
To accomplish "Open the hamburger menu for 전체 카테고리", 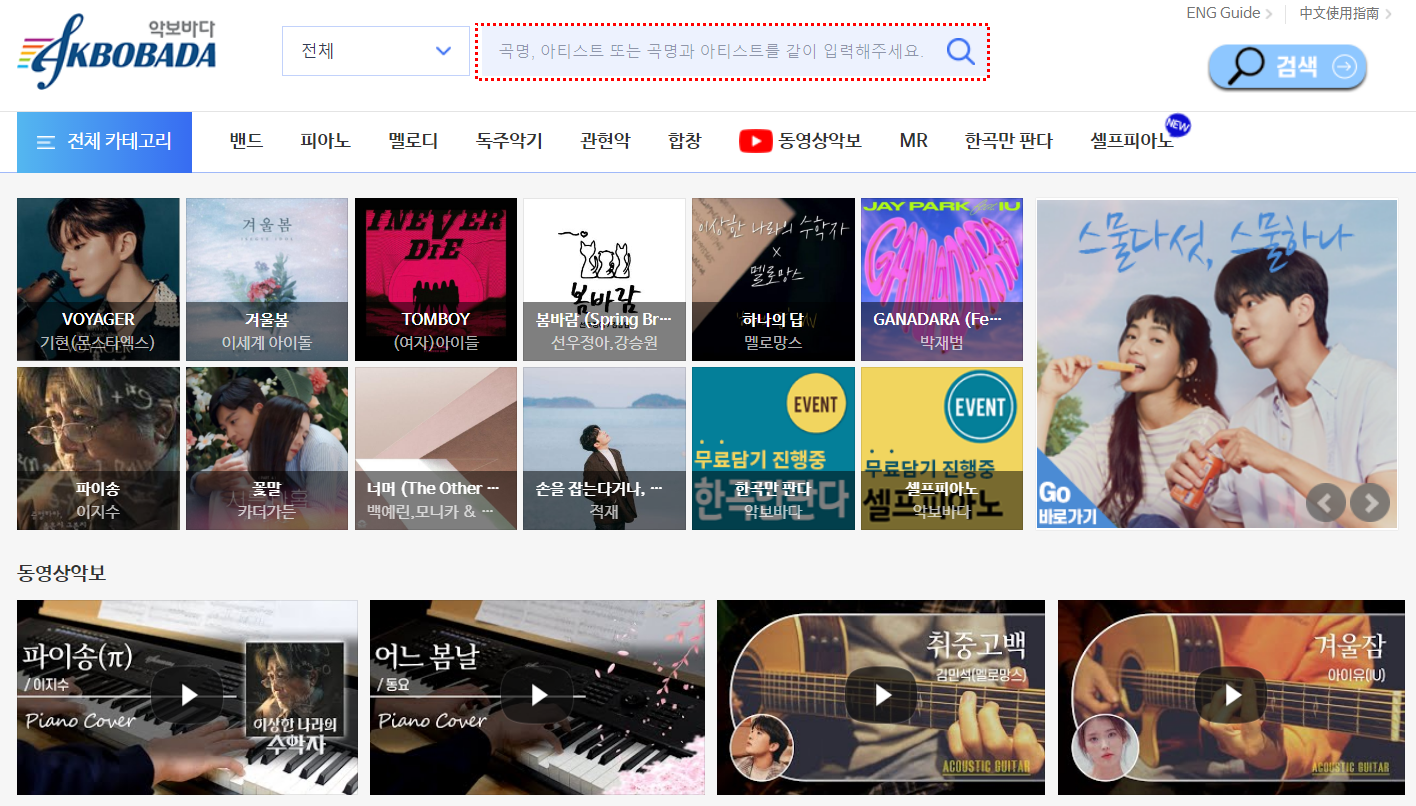I will coord(45,141).
